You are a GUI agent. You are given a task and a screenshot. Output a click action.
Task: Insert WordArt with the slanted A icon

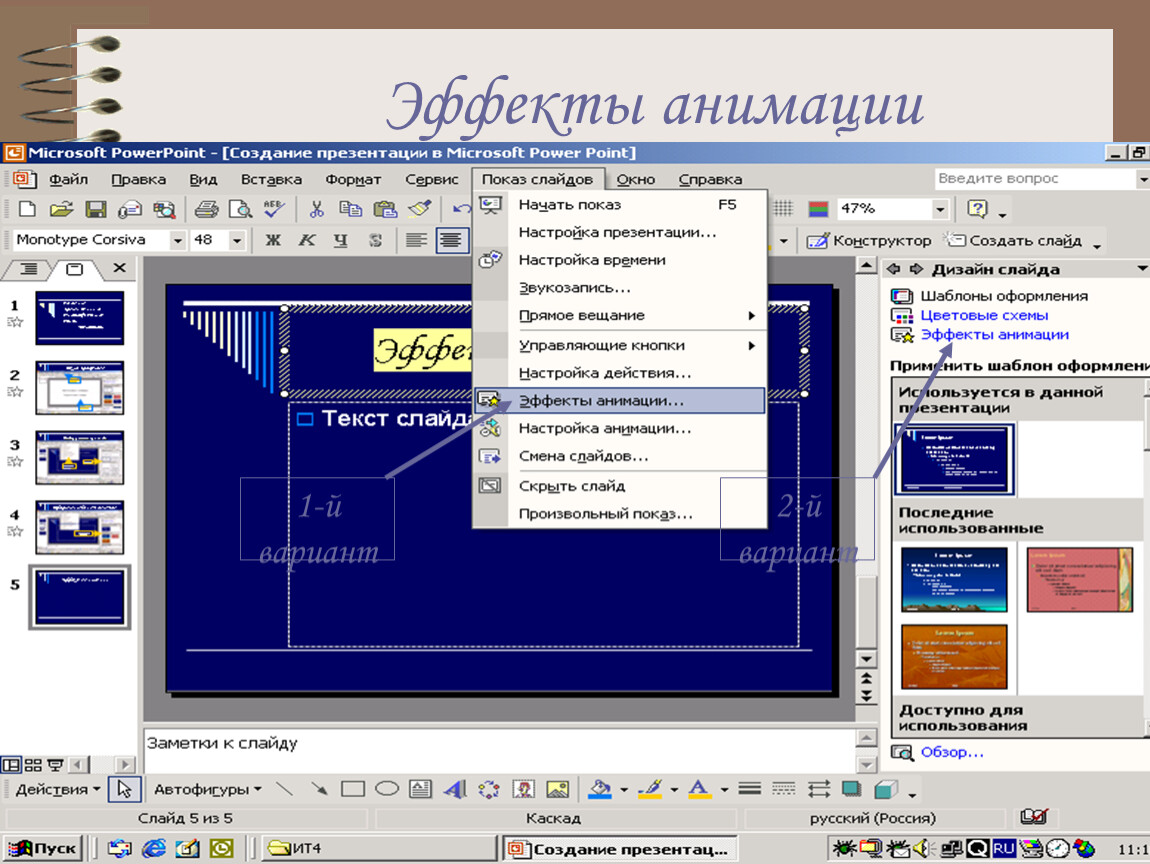pos(455,789)
